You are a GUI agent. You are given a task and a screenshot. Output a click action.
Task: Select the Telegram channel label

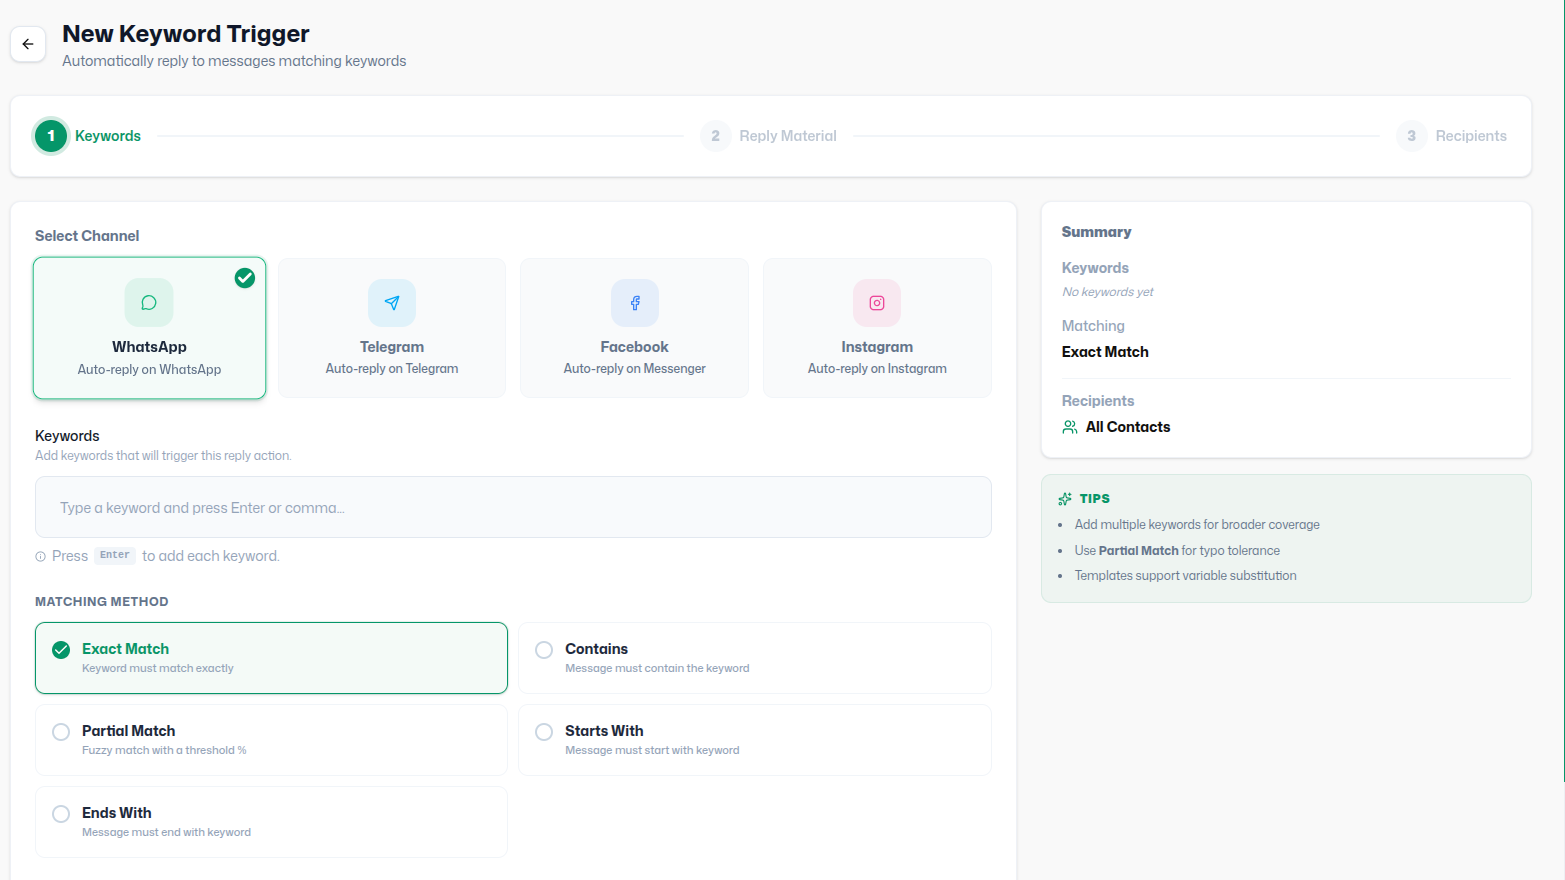click(x=392, y=347)
